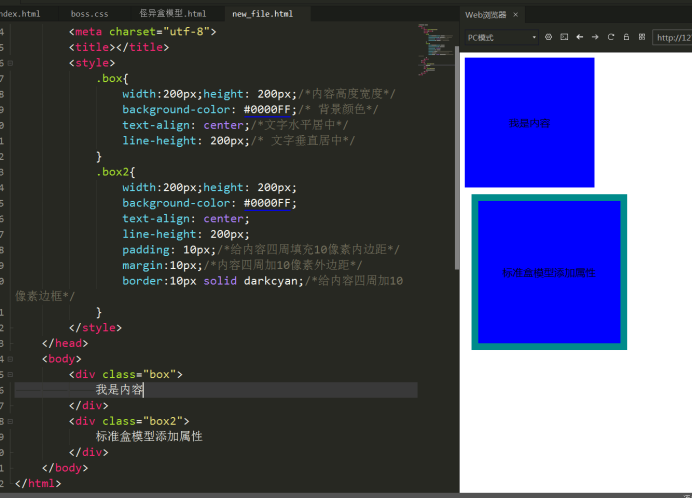Switch to the 怪异盒模型.html tab
This screenshot has width=692, height=498.
tap(173, 14)
